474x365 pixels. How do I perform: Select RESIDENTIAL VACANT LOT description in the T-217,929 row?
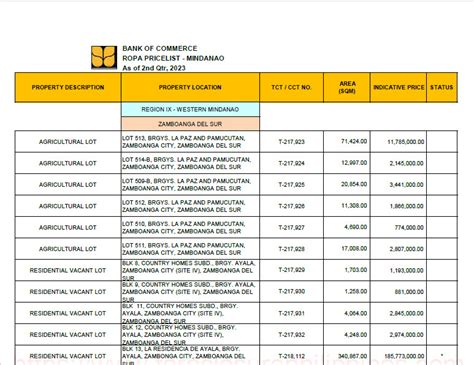(68, 270)
